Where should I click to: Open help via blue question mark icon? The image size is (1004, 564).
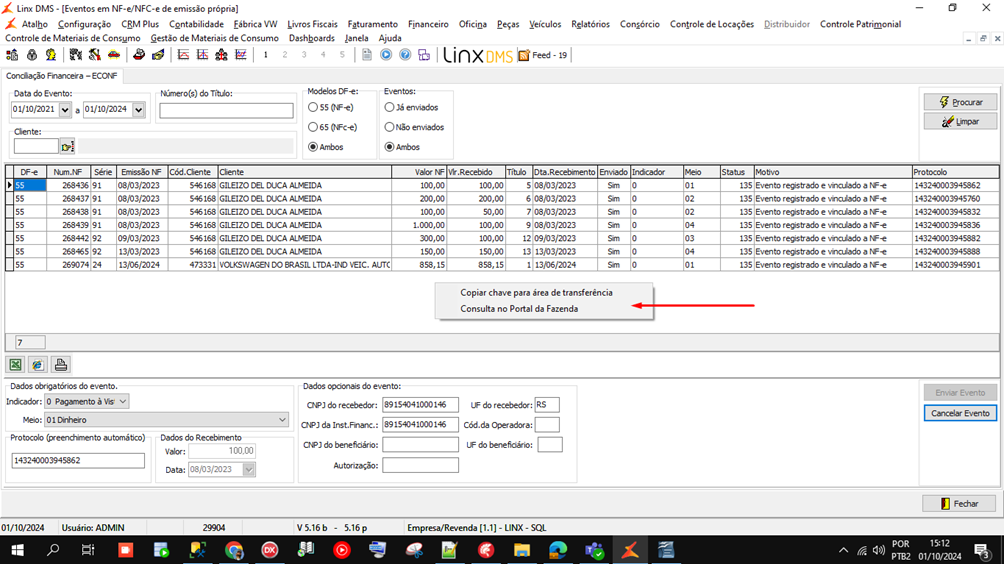405,55
